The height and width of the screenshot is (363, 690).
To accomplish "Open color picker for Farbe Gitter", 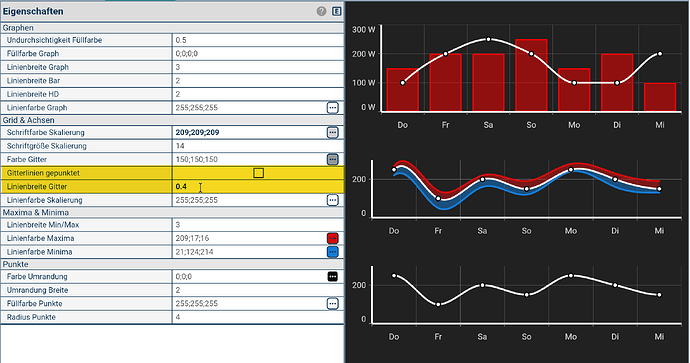I will [333, 159].
